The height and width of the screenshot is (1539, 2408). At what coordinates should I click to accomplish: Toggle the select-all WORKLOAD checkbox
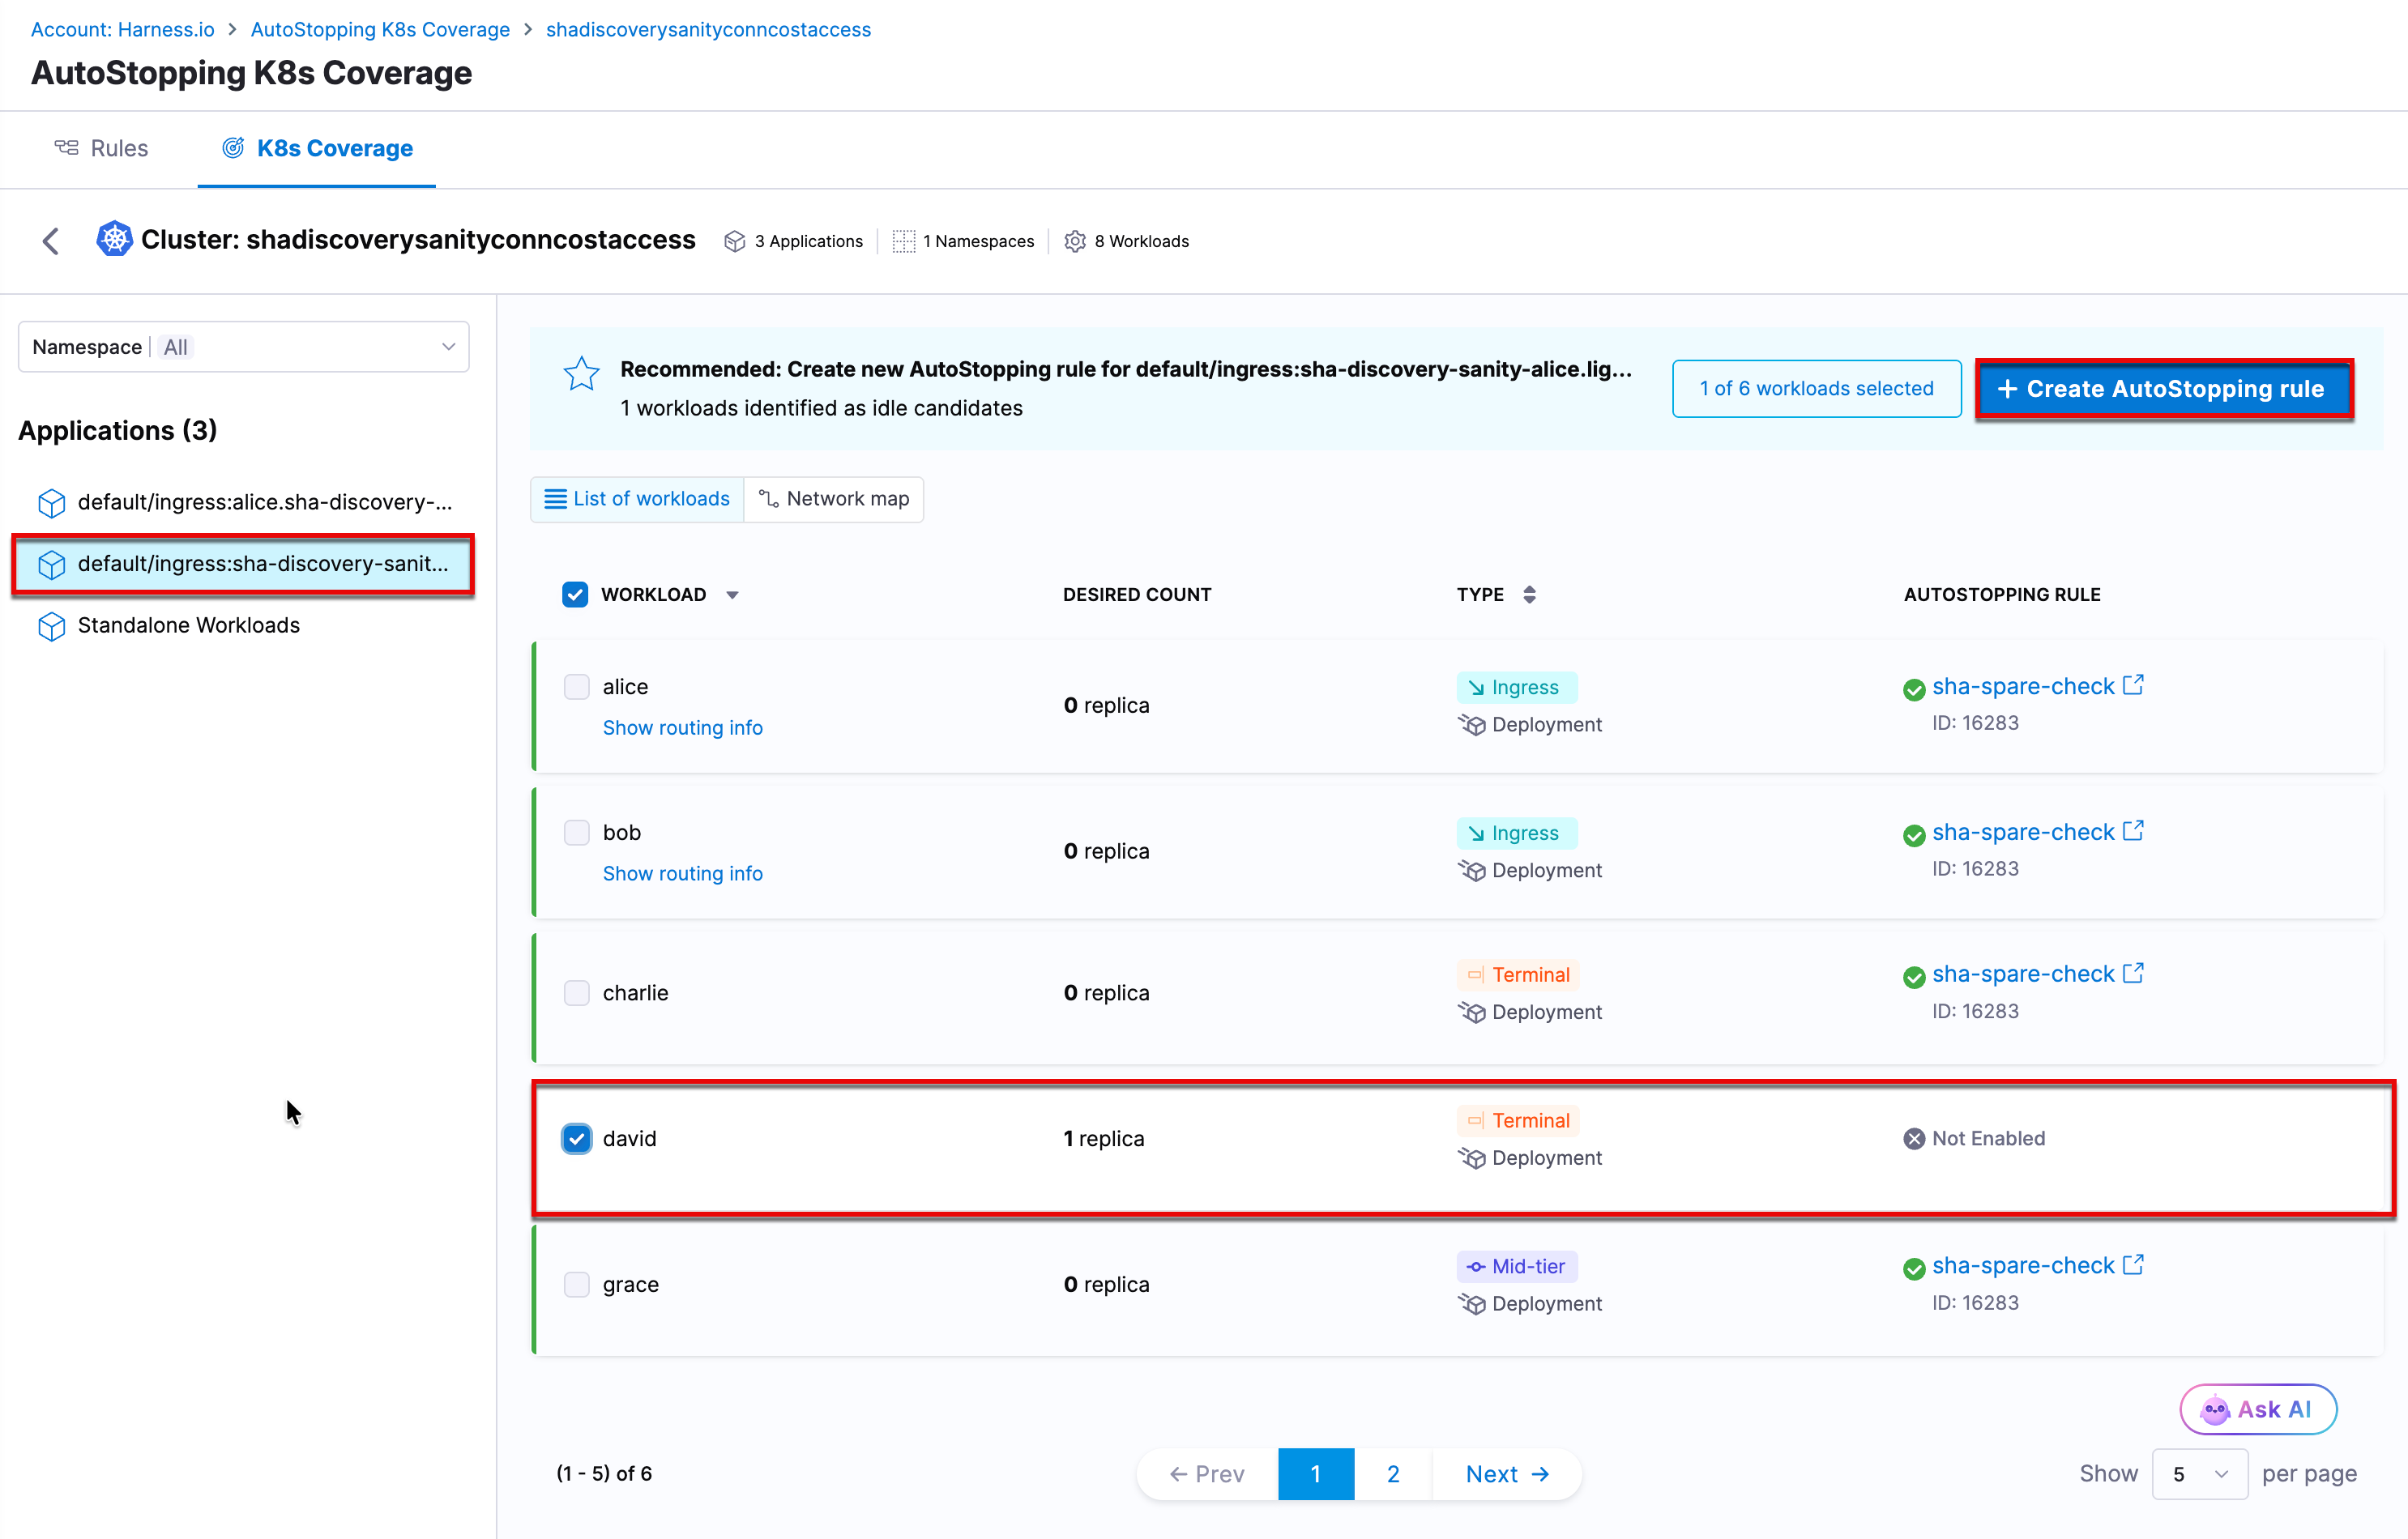(575, 595)
